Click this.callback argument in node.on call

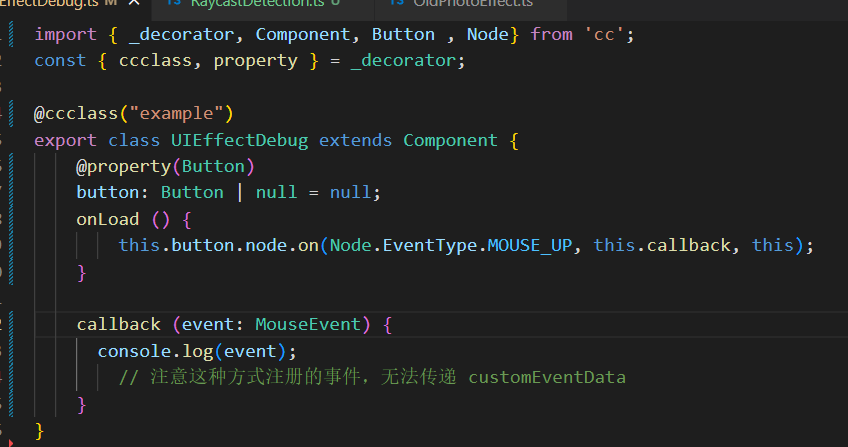(x=662, y=245)
